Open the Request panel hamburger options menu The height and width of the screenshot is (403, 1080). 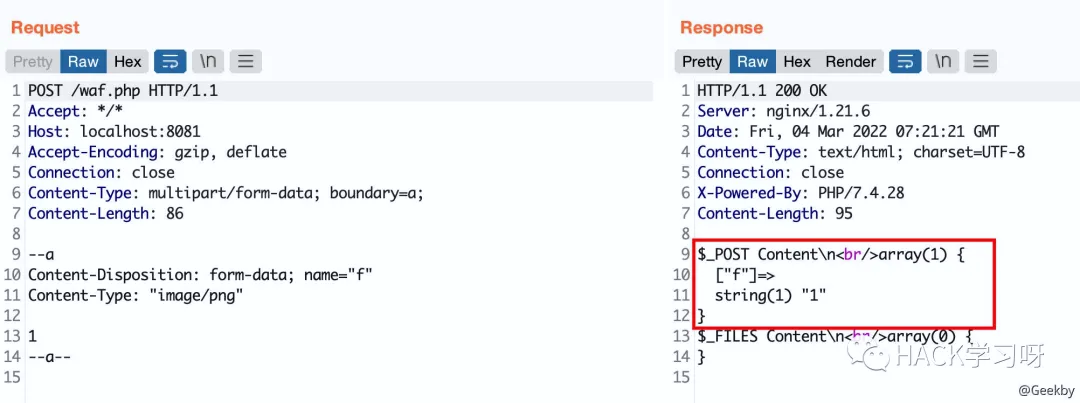tap(245, 61)
